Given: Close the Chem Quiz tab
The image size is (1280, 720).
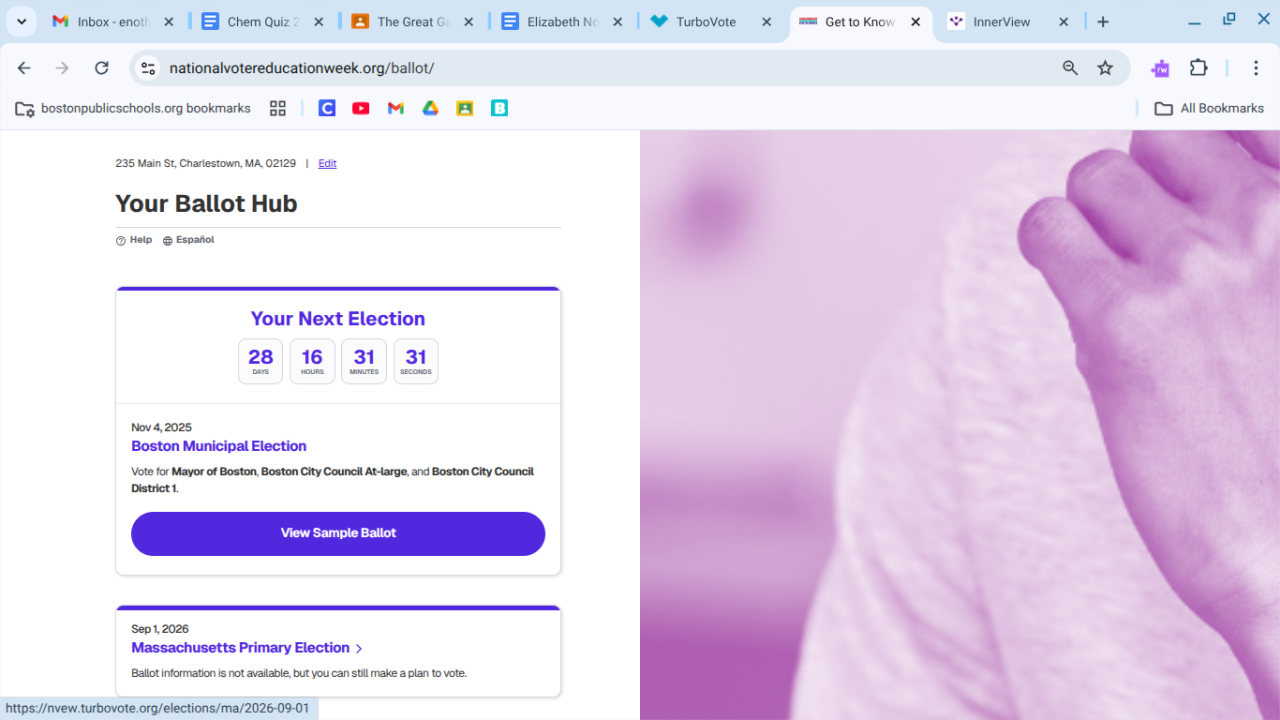Looking at the screenshot, I should 318,22.
